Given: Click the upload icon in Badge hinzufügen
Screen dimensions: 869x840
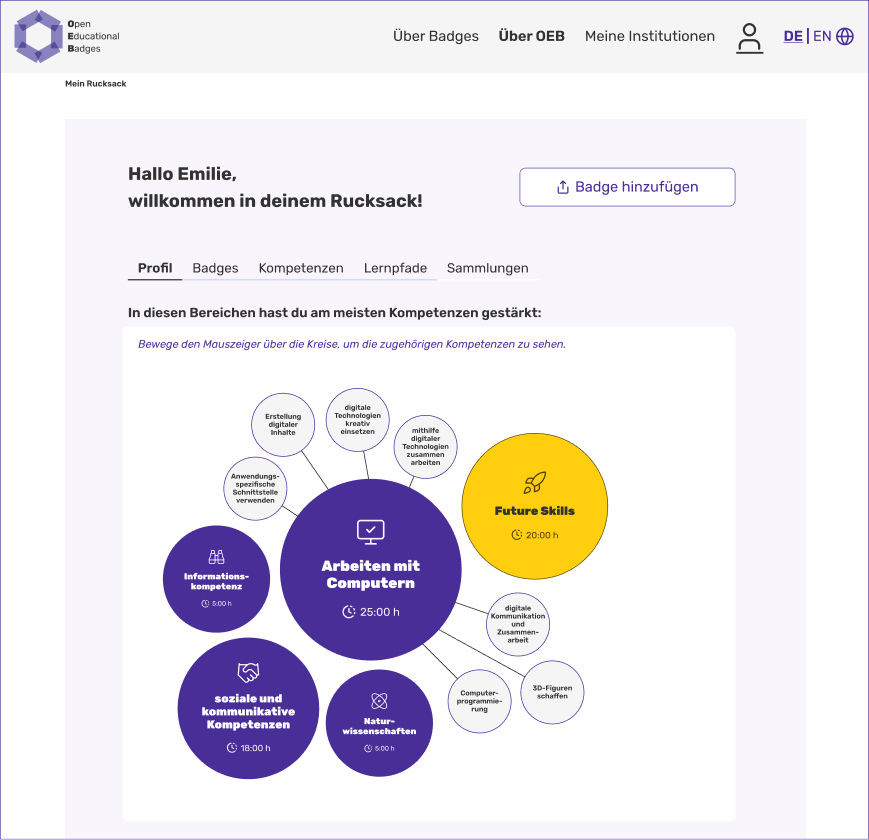Looking at the screenshot, I should pyautogui.click(x=563, y=187).
